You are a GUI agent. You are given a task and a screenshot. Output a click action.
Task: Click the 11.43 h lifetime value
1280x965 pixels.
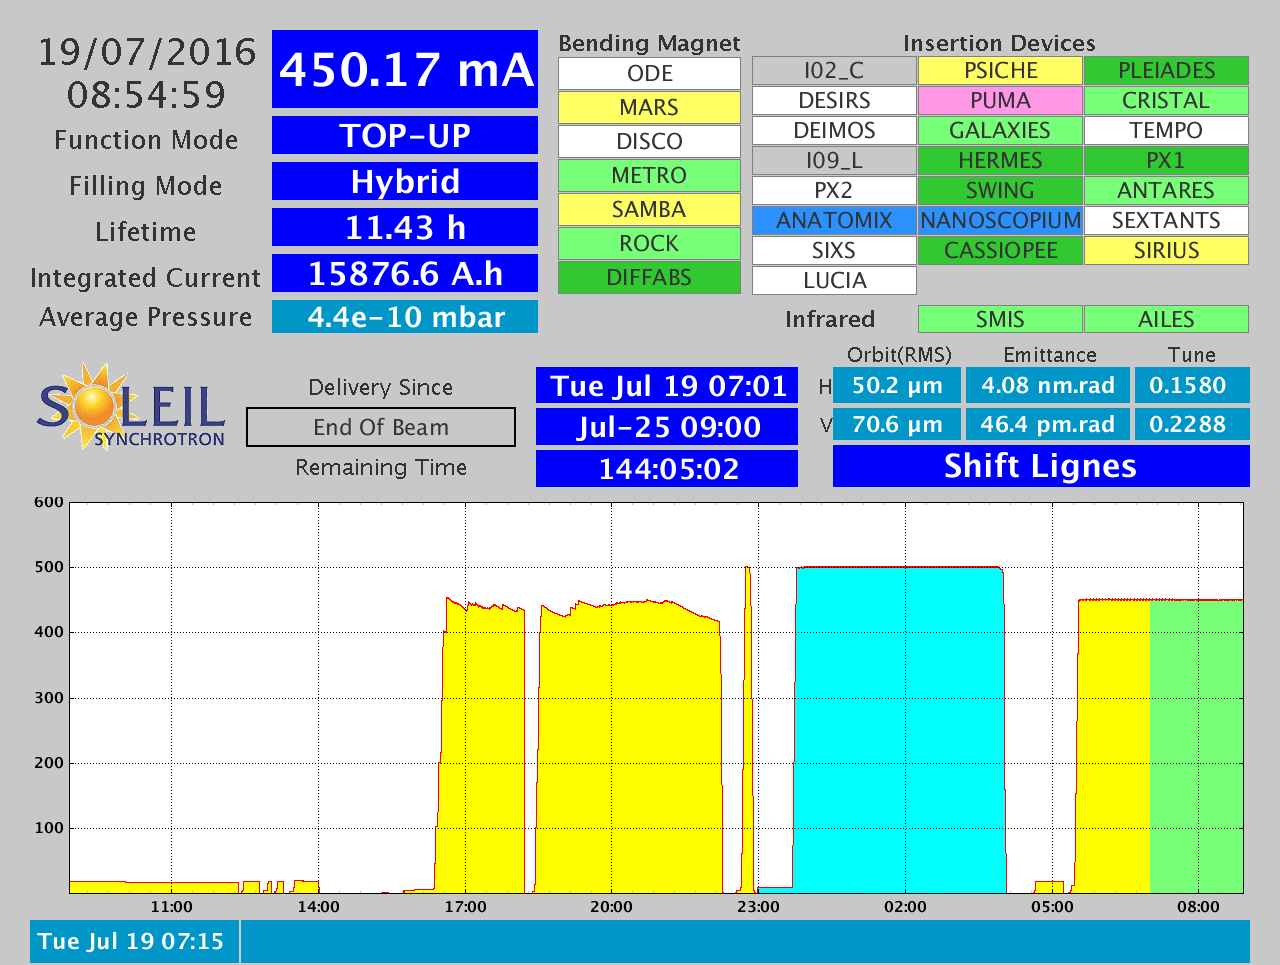tap(405, 227)
